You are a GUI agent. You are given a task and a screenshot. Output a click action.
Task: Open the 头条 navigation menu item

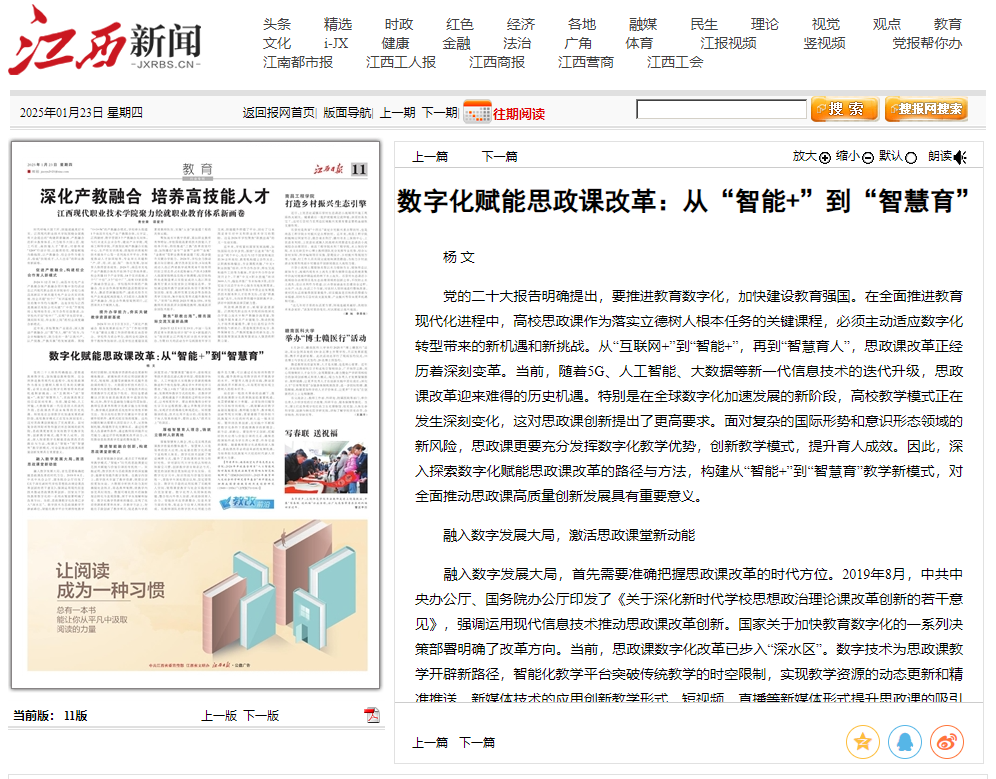[x=277, y=24]
